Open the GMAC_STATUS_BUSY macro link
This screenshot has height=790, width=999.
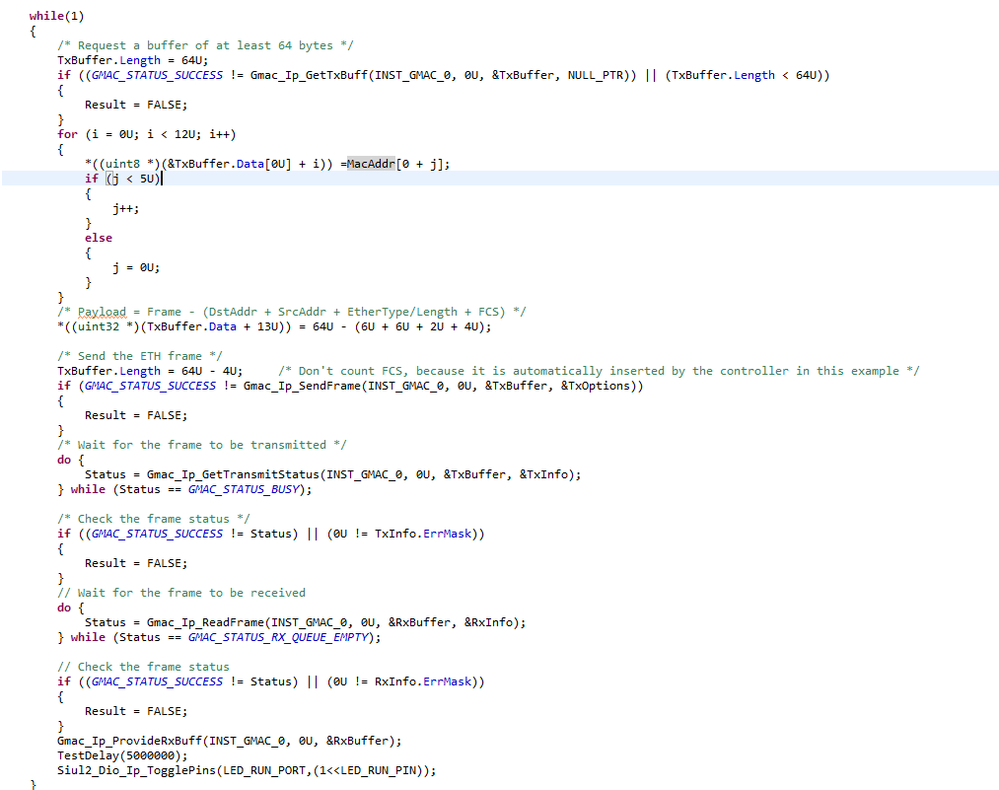coord(243,489)
